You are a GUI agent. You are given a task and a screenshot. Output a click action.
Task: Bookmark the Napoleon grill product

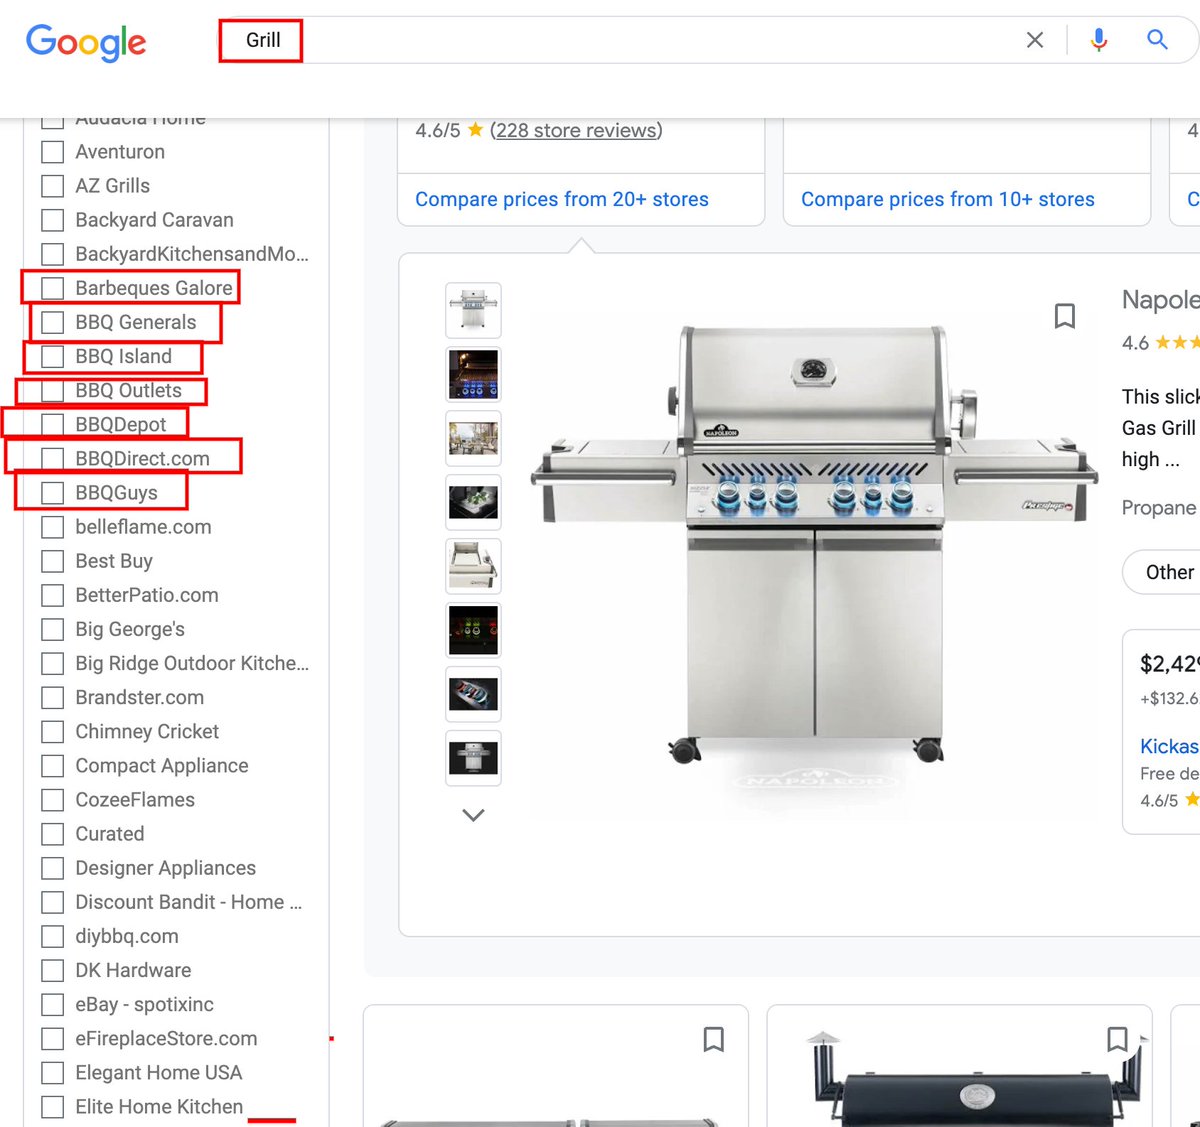tap(1065, 316)
